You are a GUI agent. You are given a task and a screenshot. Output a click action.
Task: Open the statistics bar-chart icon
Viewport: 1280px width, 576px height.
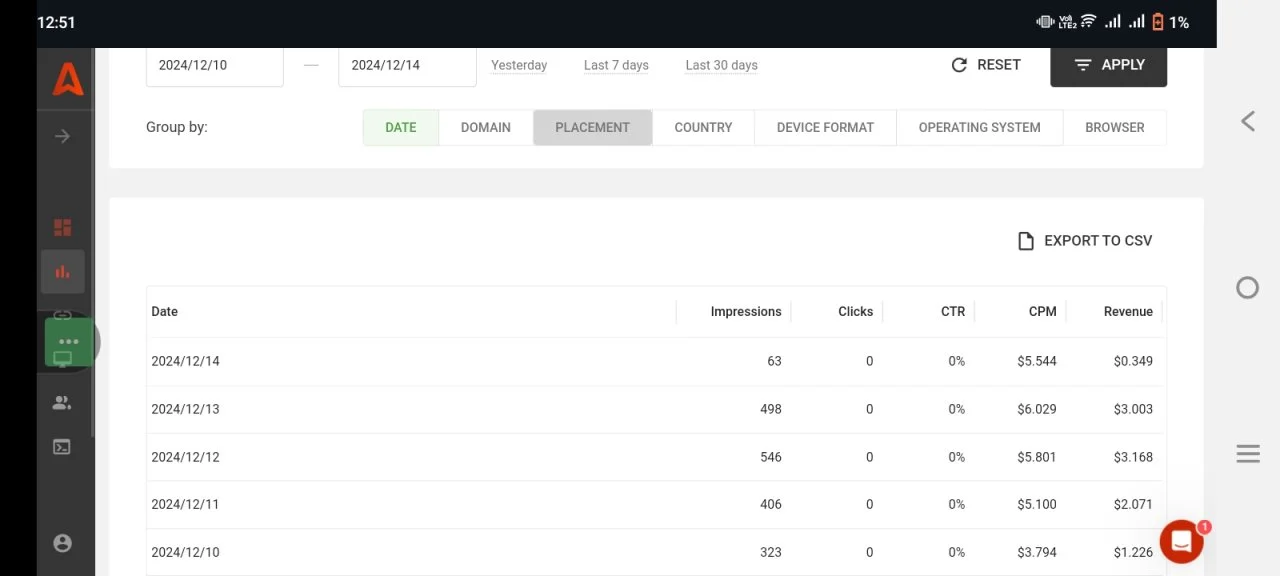click(62, 272)
